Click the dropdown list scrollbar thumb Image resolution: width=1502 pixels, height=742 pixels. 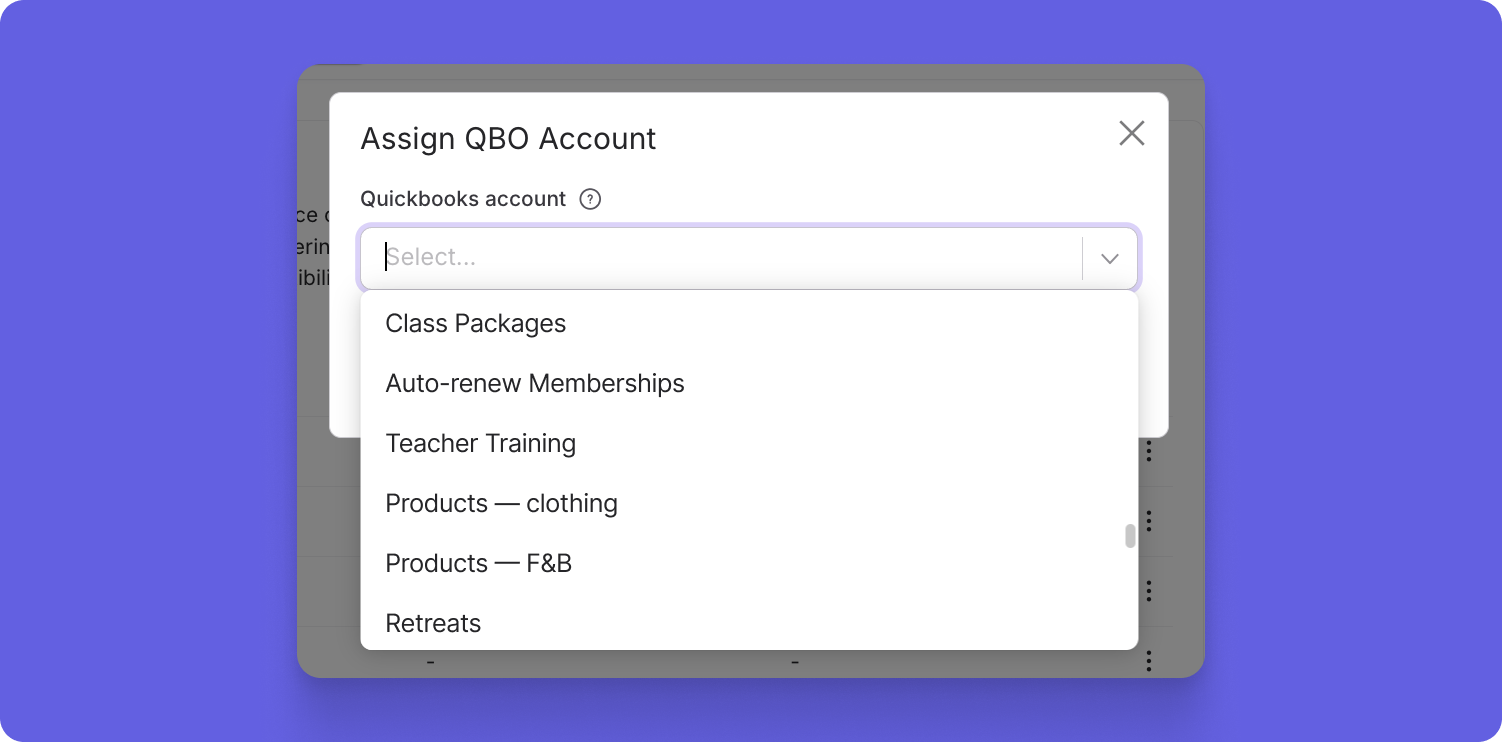[1130, 536]
